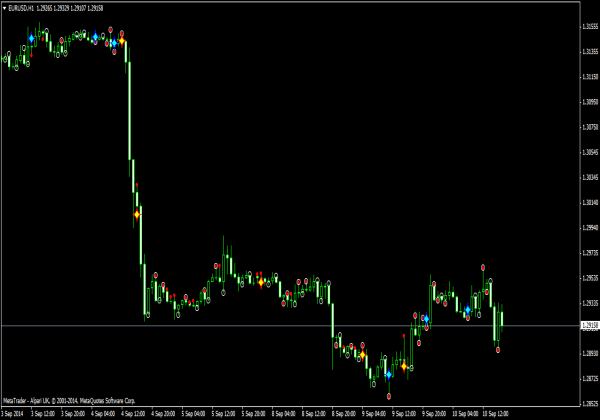Click the EURUSD,H1 symbol title text
Viewport: 600px width, 420px height.
(27, 7)
